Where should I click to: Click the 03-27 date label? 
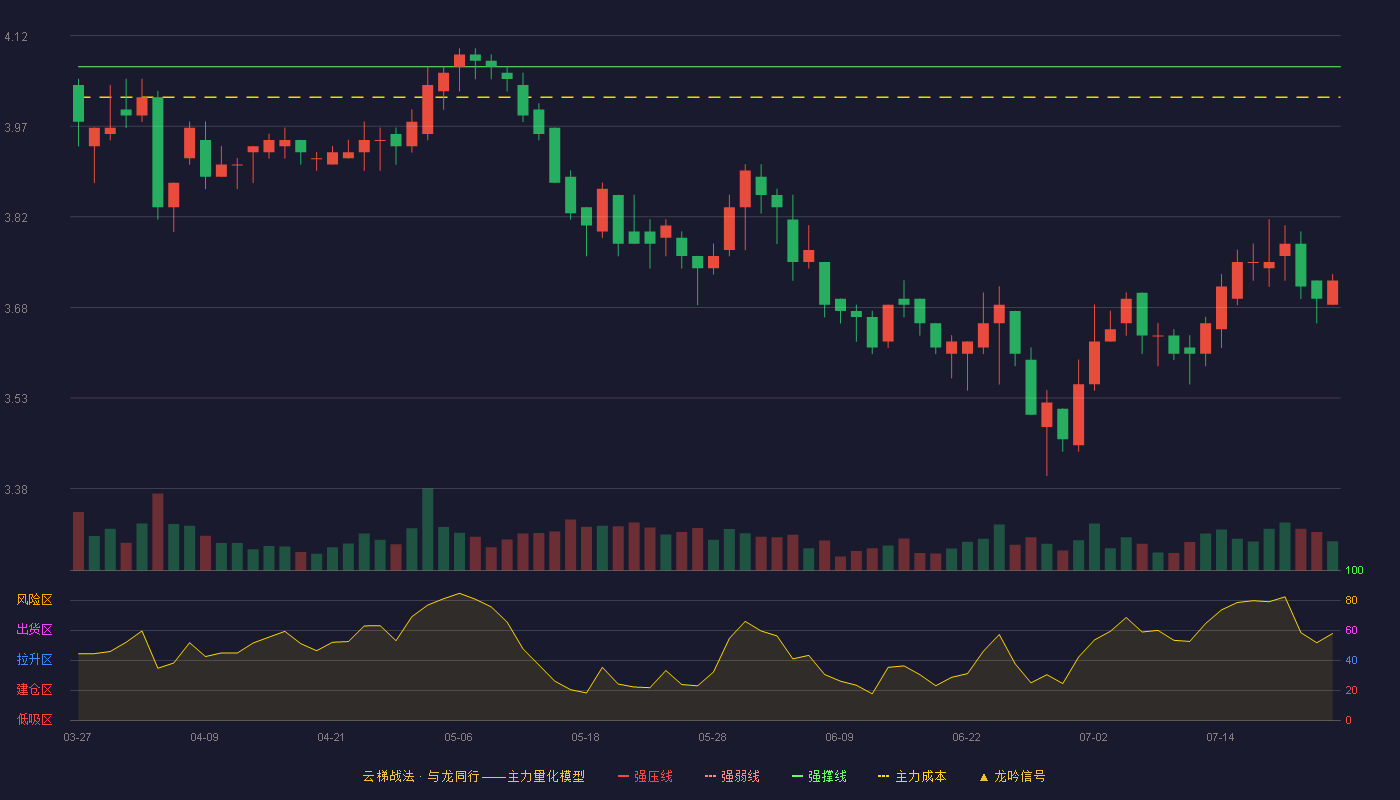point(77,737)
